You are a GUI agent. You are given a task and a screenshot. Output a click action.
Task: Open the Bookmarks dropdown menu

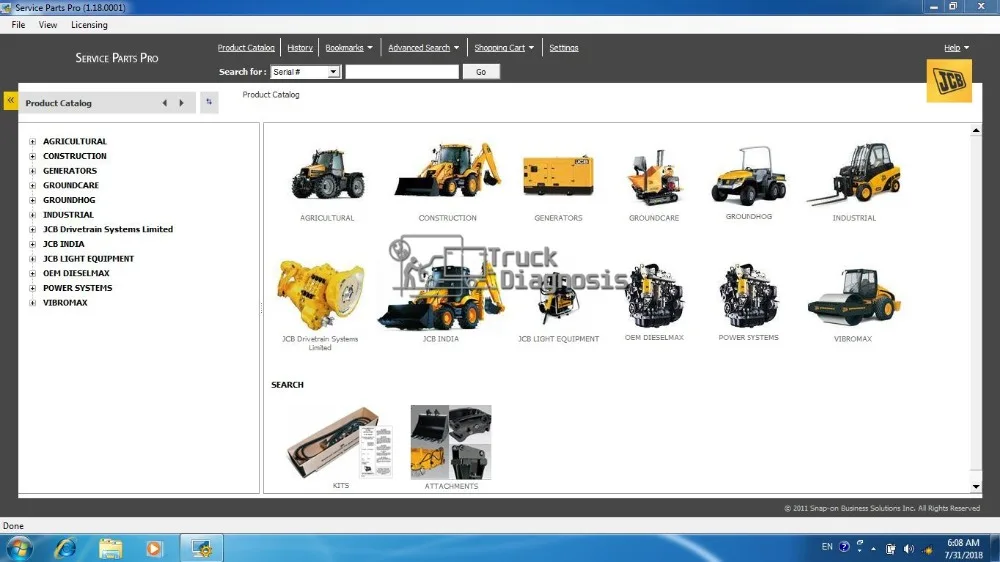(349, 48)
